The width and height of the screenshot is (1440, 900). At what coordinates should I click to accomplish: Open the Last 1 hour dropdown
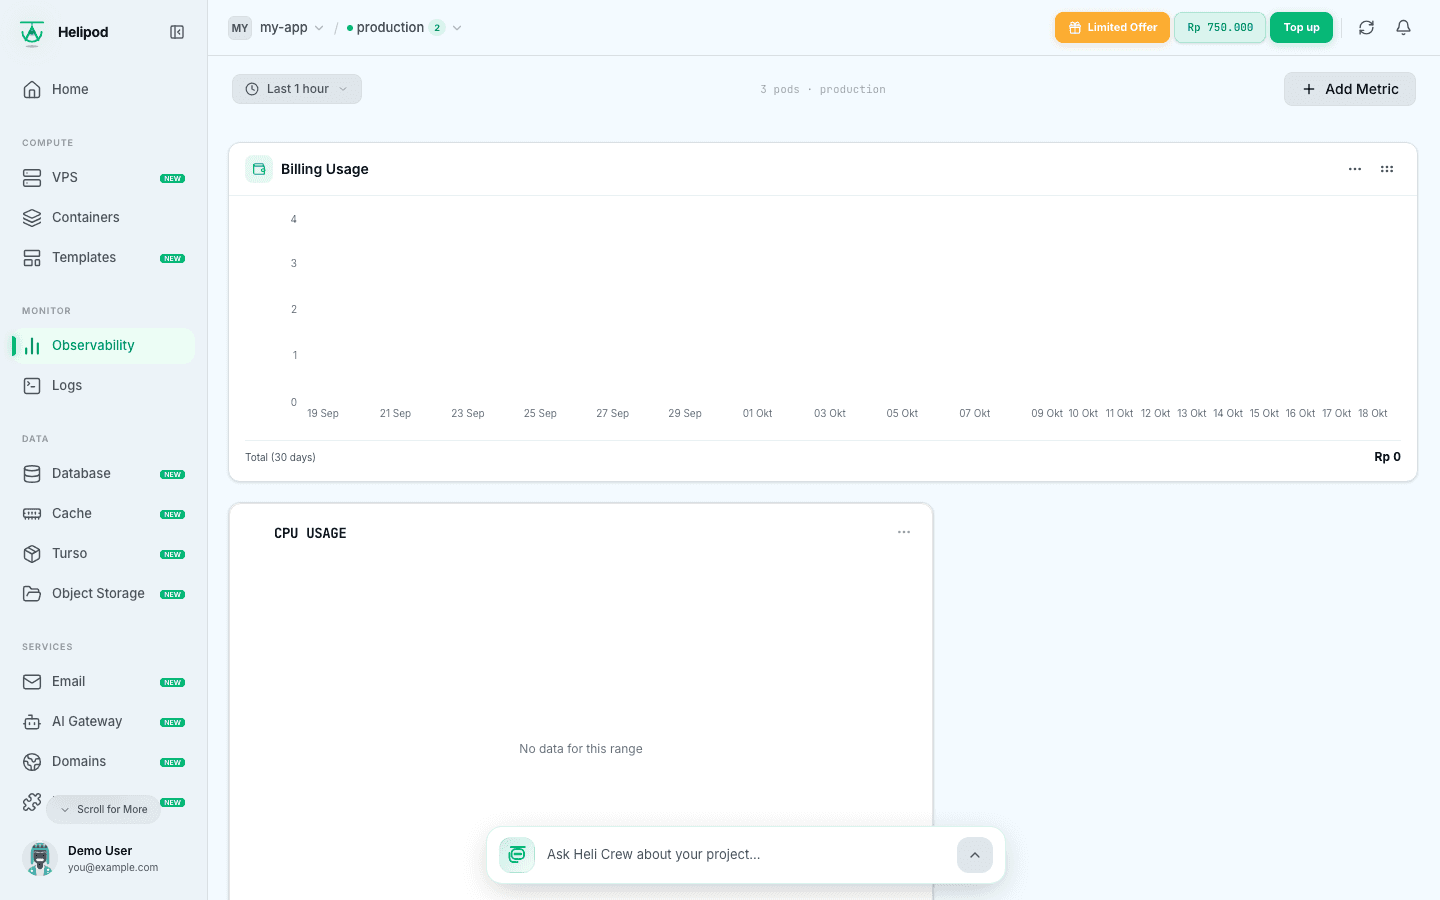pyautogui.click(x=297, y=89)
